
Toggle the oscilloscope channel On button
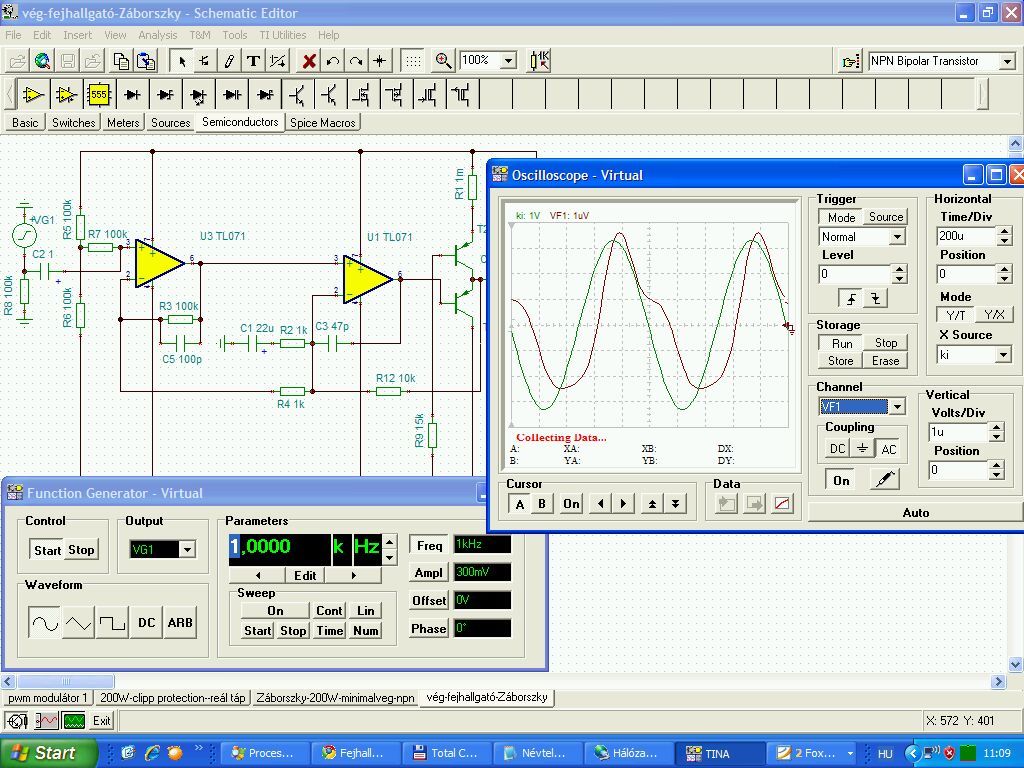coord(841,481)
